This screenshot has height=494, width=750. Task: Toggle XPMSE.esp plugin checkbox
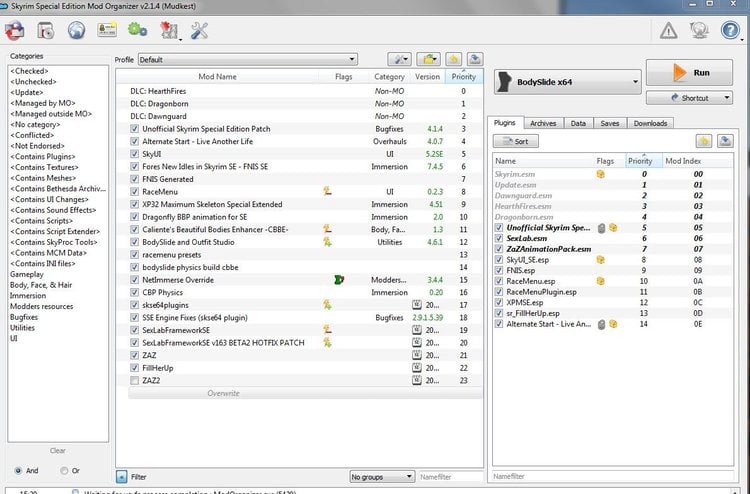[499, 303]
